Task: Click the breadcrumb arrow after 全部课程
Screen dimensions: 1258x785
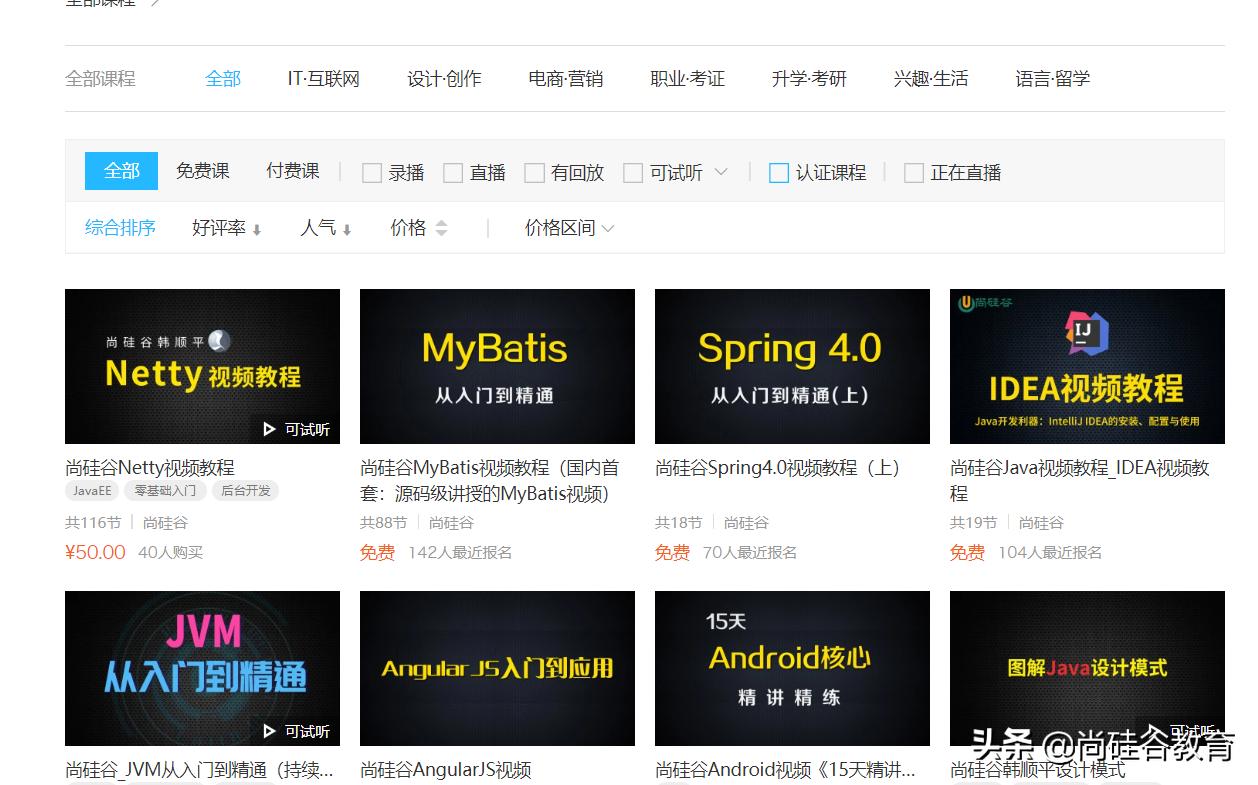Action: 155,3
